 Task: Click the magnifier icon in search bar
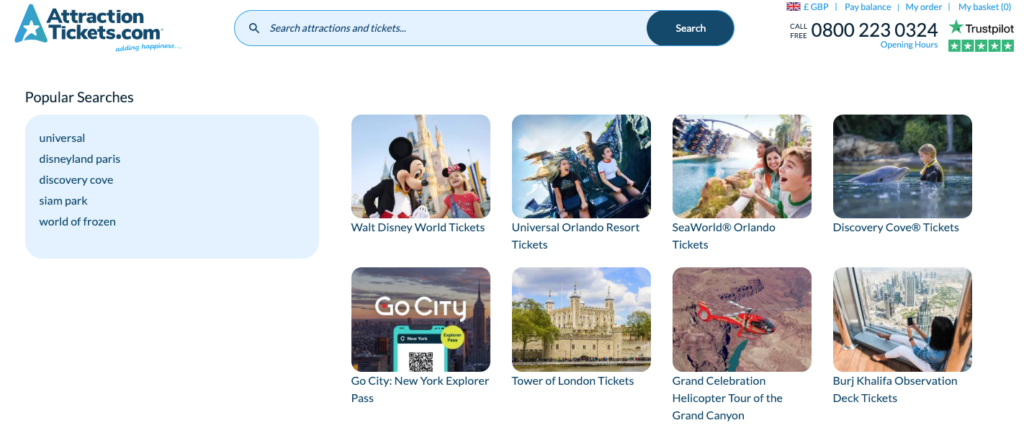(254, 28)
